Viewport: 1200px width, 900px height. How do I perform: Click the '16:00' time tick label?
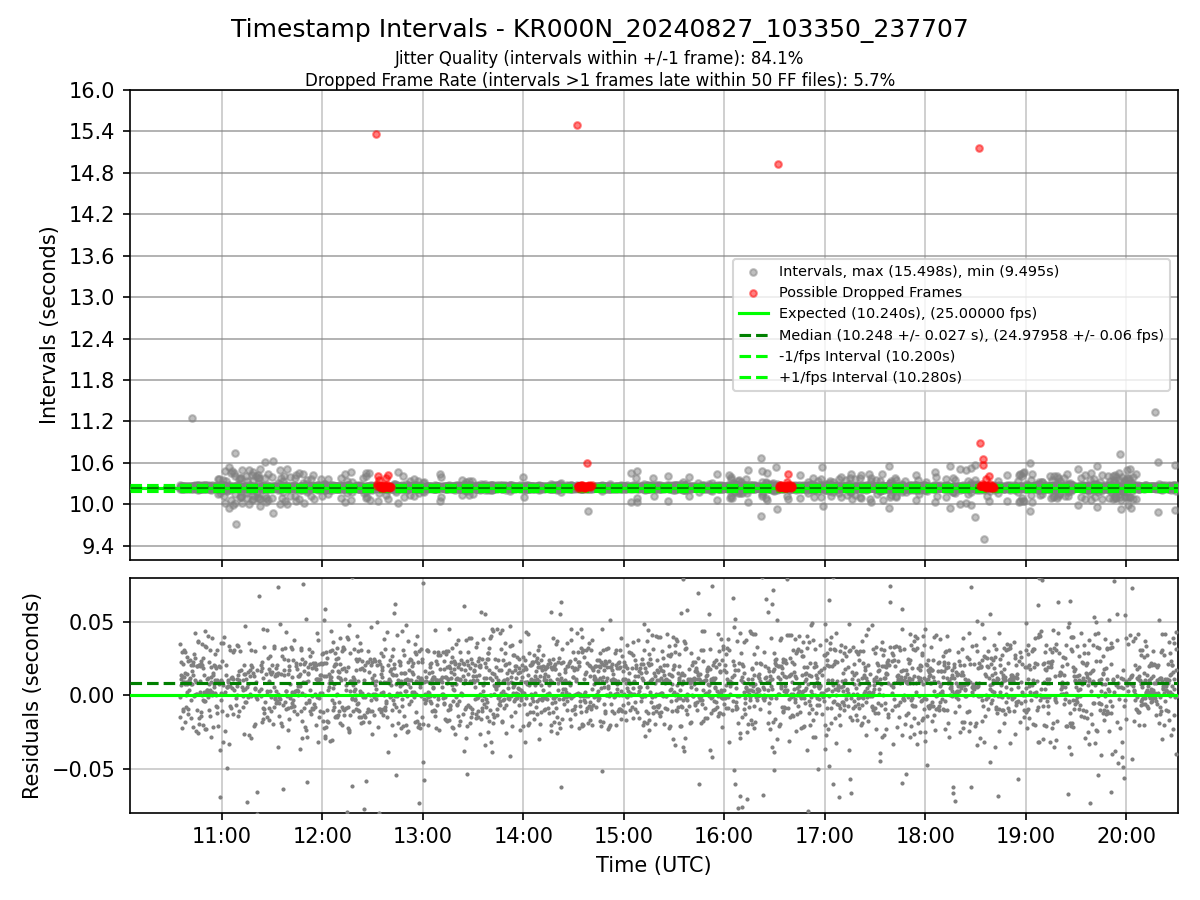[724, 837]
